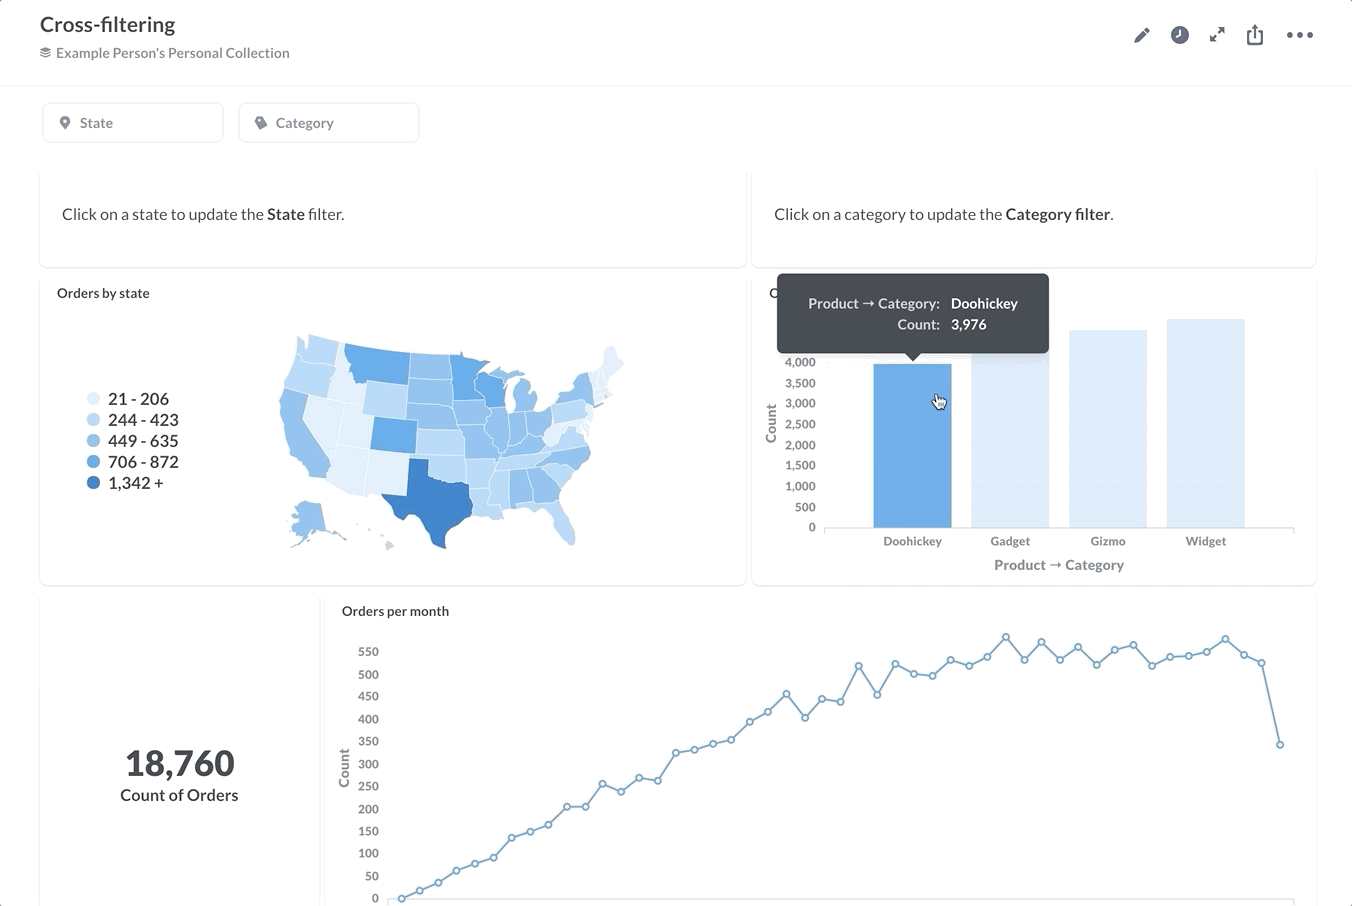Open the auto-refresh clock icon
This screenshot has height=906, width=1352.
(1180, 34)
